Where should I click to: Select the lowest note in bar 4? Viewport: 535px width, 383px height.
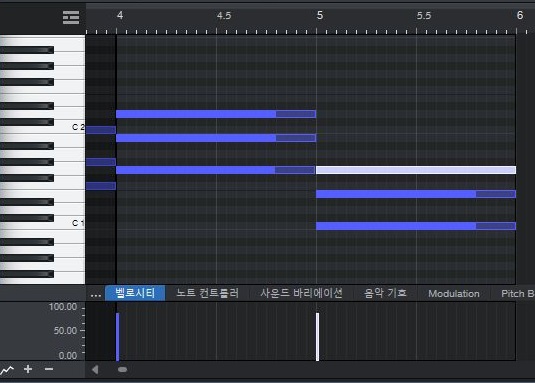point(215,170)
